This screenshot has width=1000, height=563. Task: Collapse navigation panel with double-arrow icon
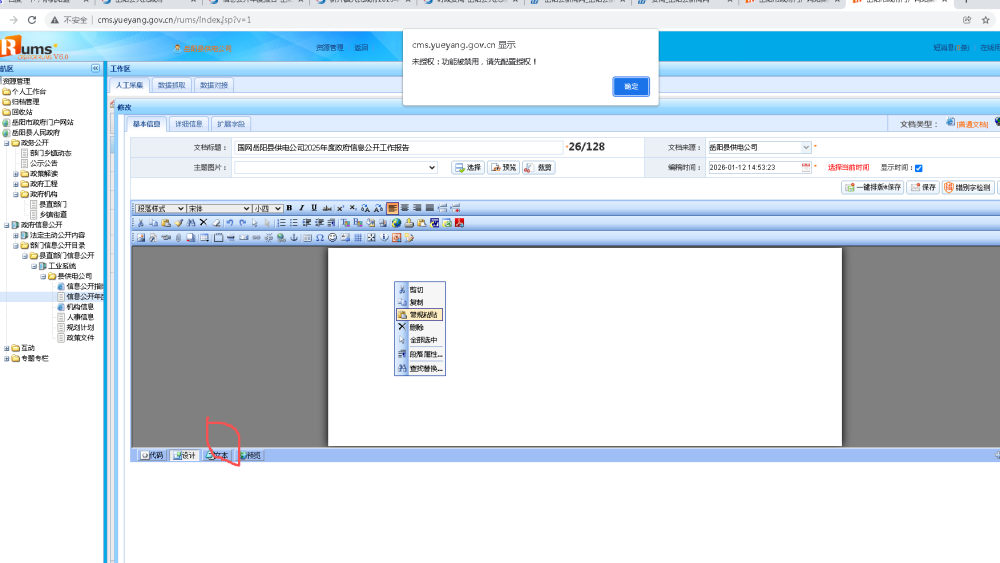[95, 68]
